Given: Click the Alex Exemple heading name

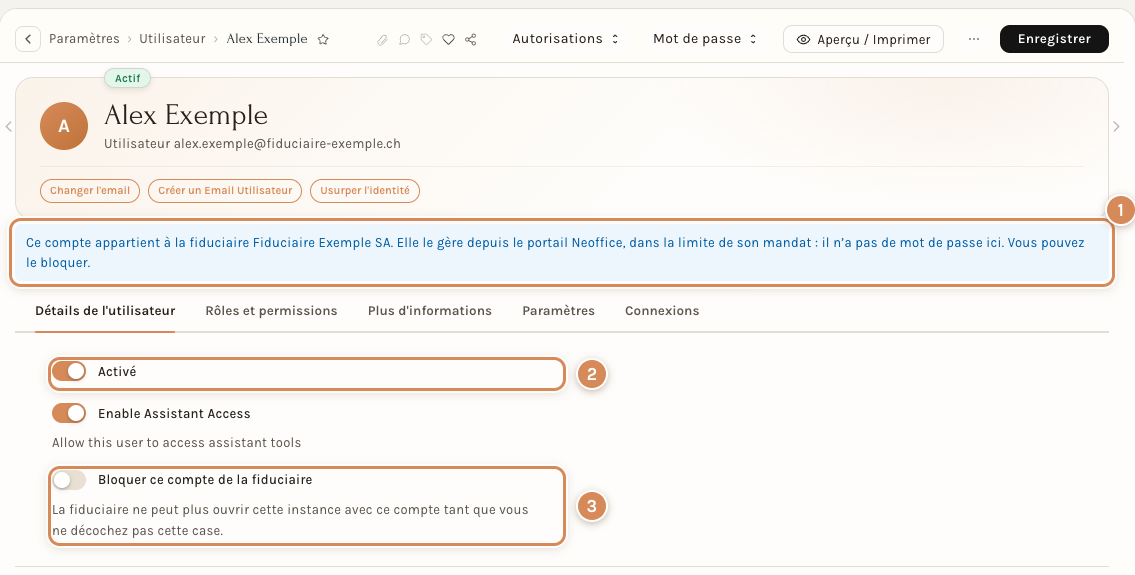Looking at the screenshot, I should pos(186,115).
